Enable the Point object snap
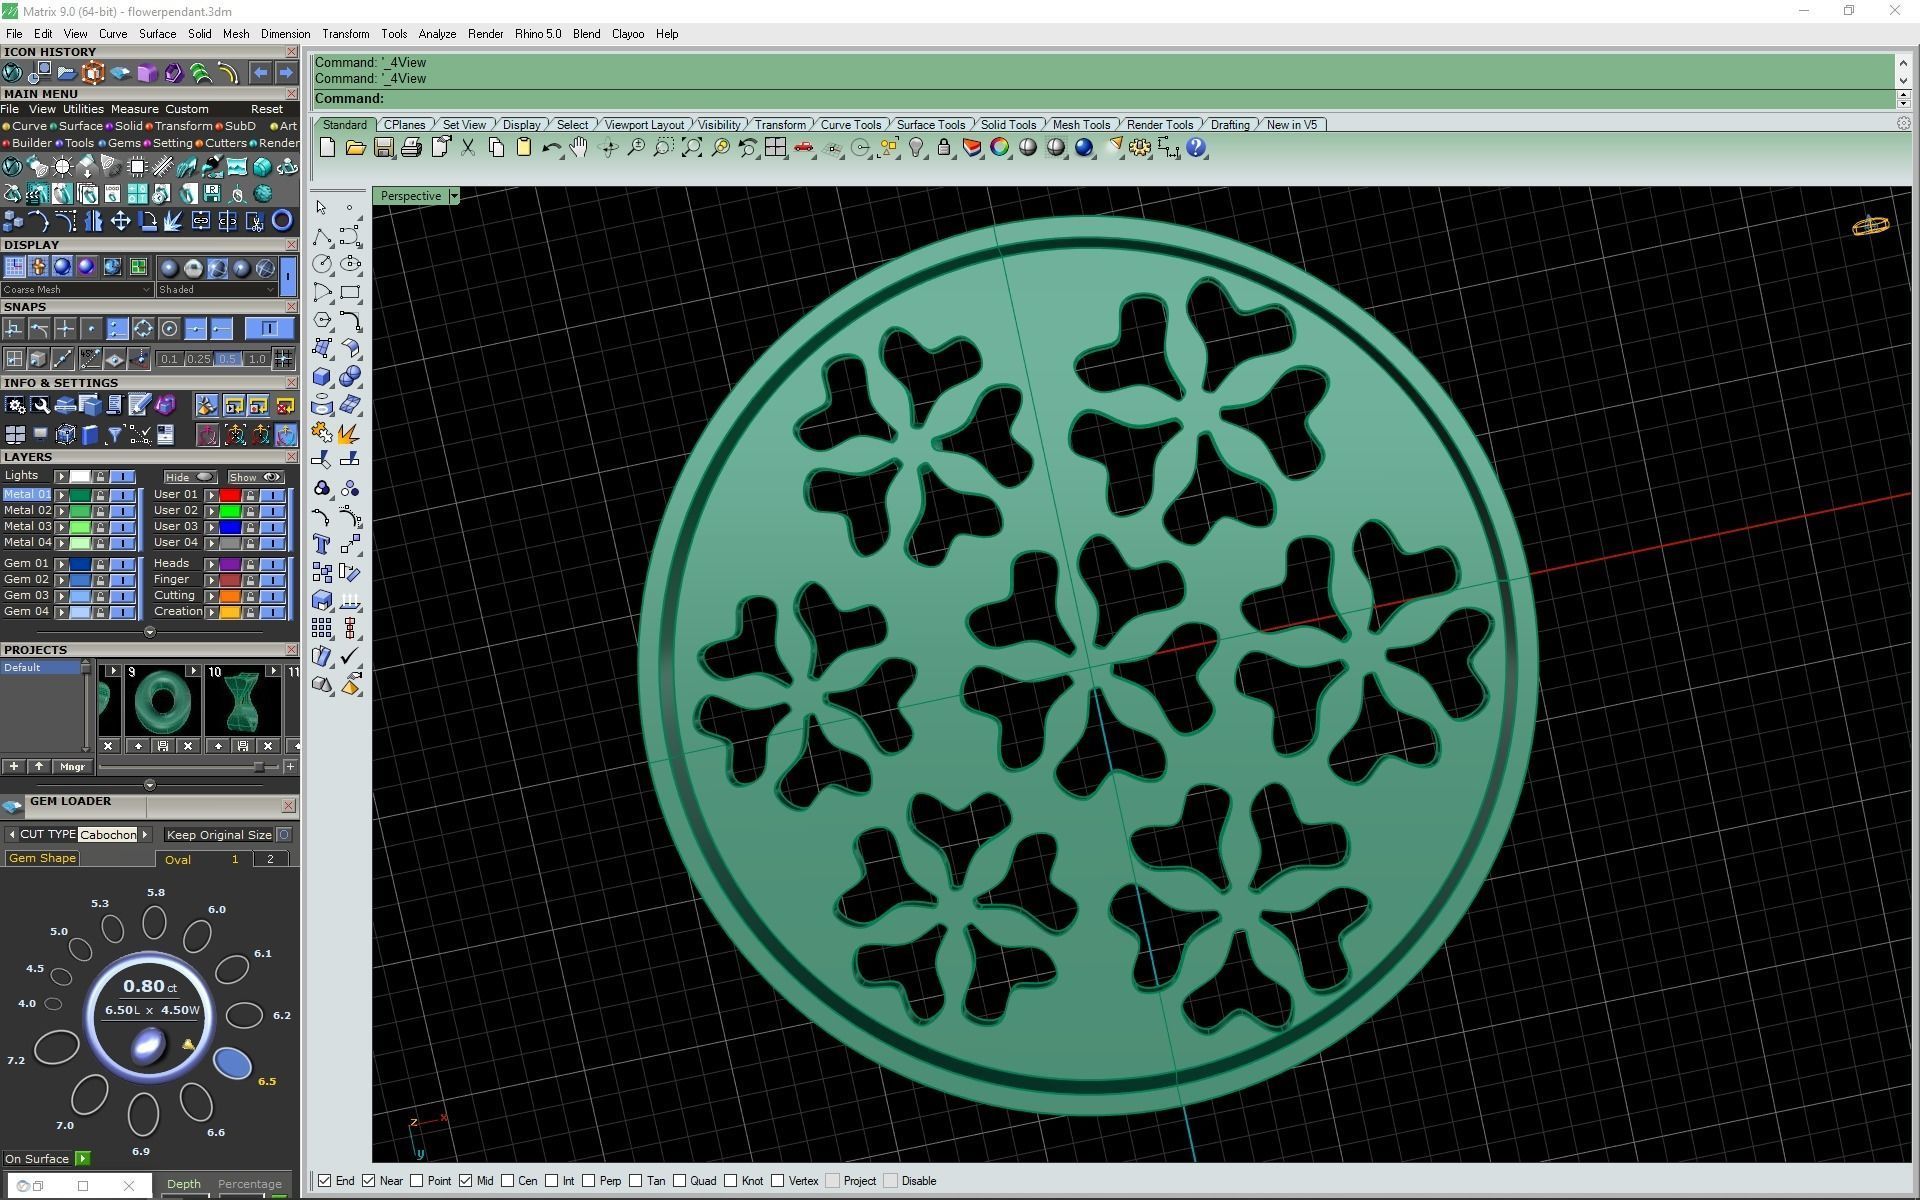The height and width of the screenshot is (1200, 1920). pyautogui.click(x=417, y=1181)
